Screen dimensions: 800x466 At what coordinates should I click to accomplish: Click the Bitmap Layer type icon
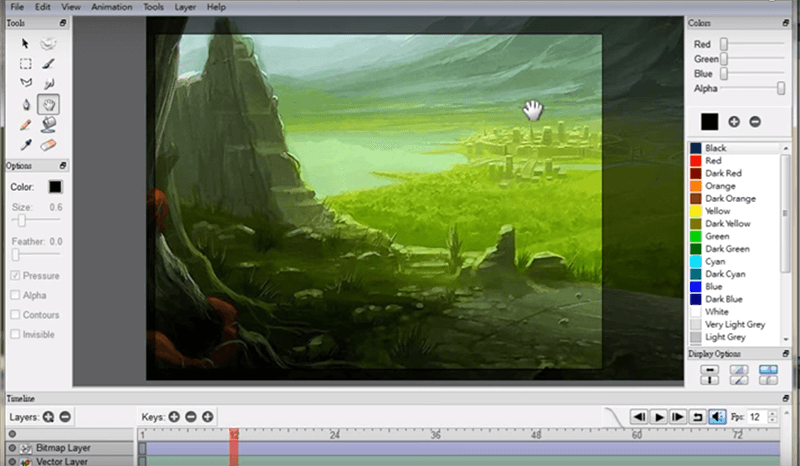pos(26,448)
